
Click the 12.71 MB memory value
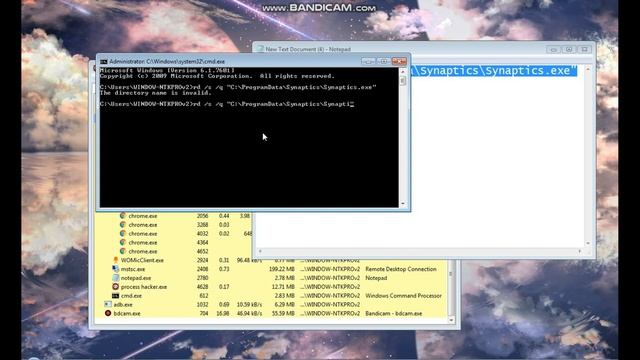pos(283,287)
